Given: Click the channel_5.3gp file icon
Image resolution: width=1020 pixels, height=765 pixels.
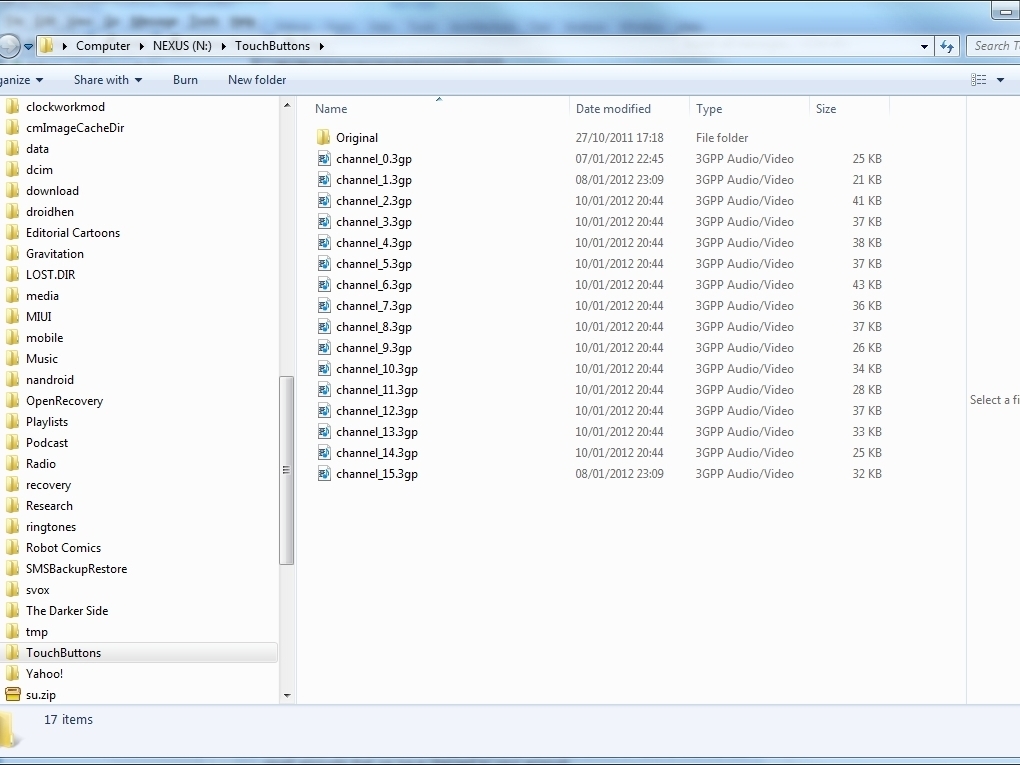Looking at the screenshot, I should (324, 263).
